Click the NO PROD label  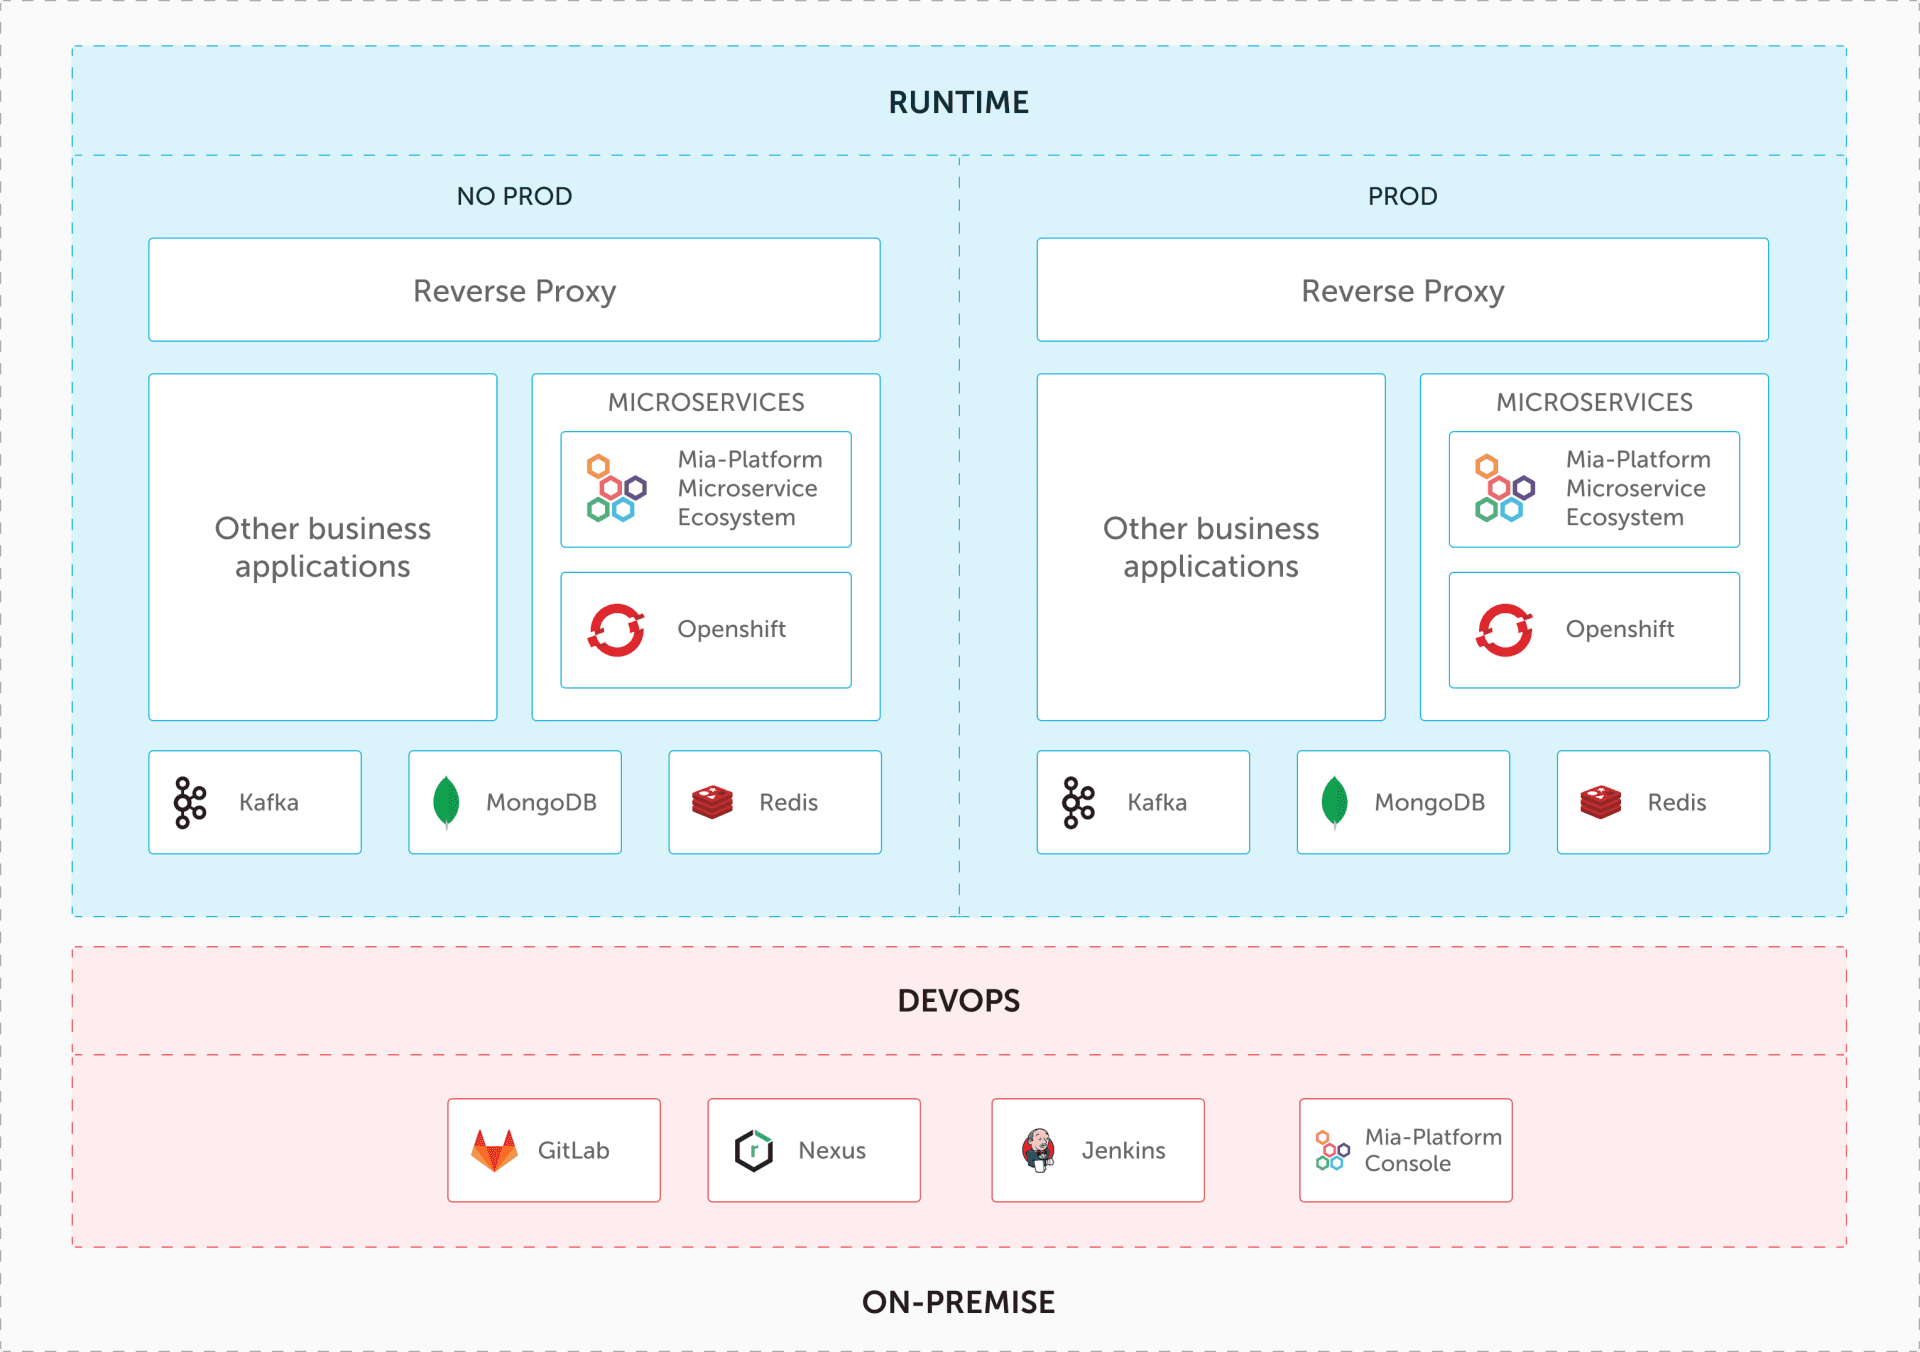point(514,196)
